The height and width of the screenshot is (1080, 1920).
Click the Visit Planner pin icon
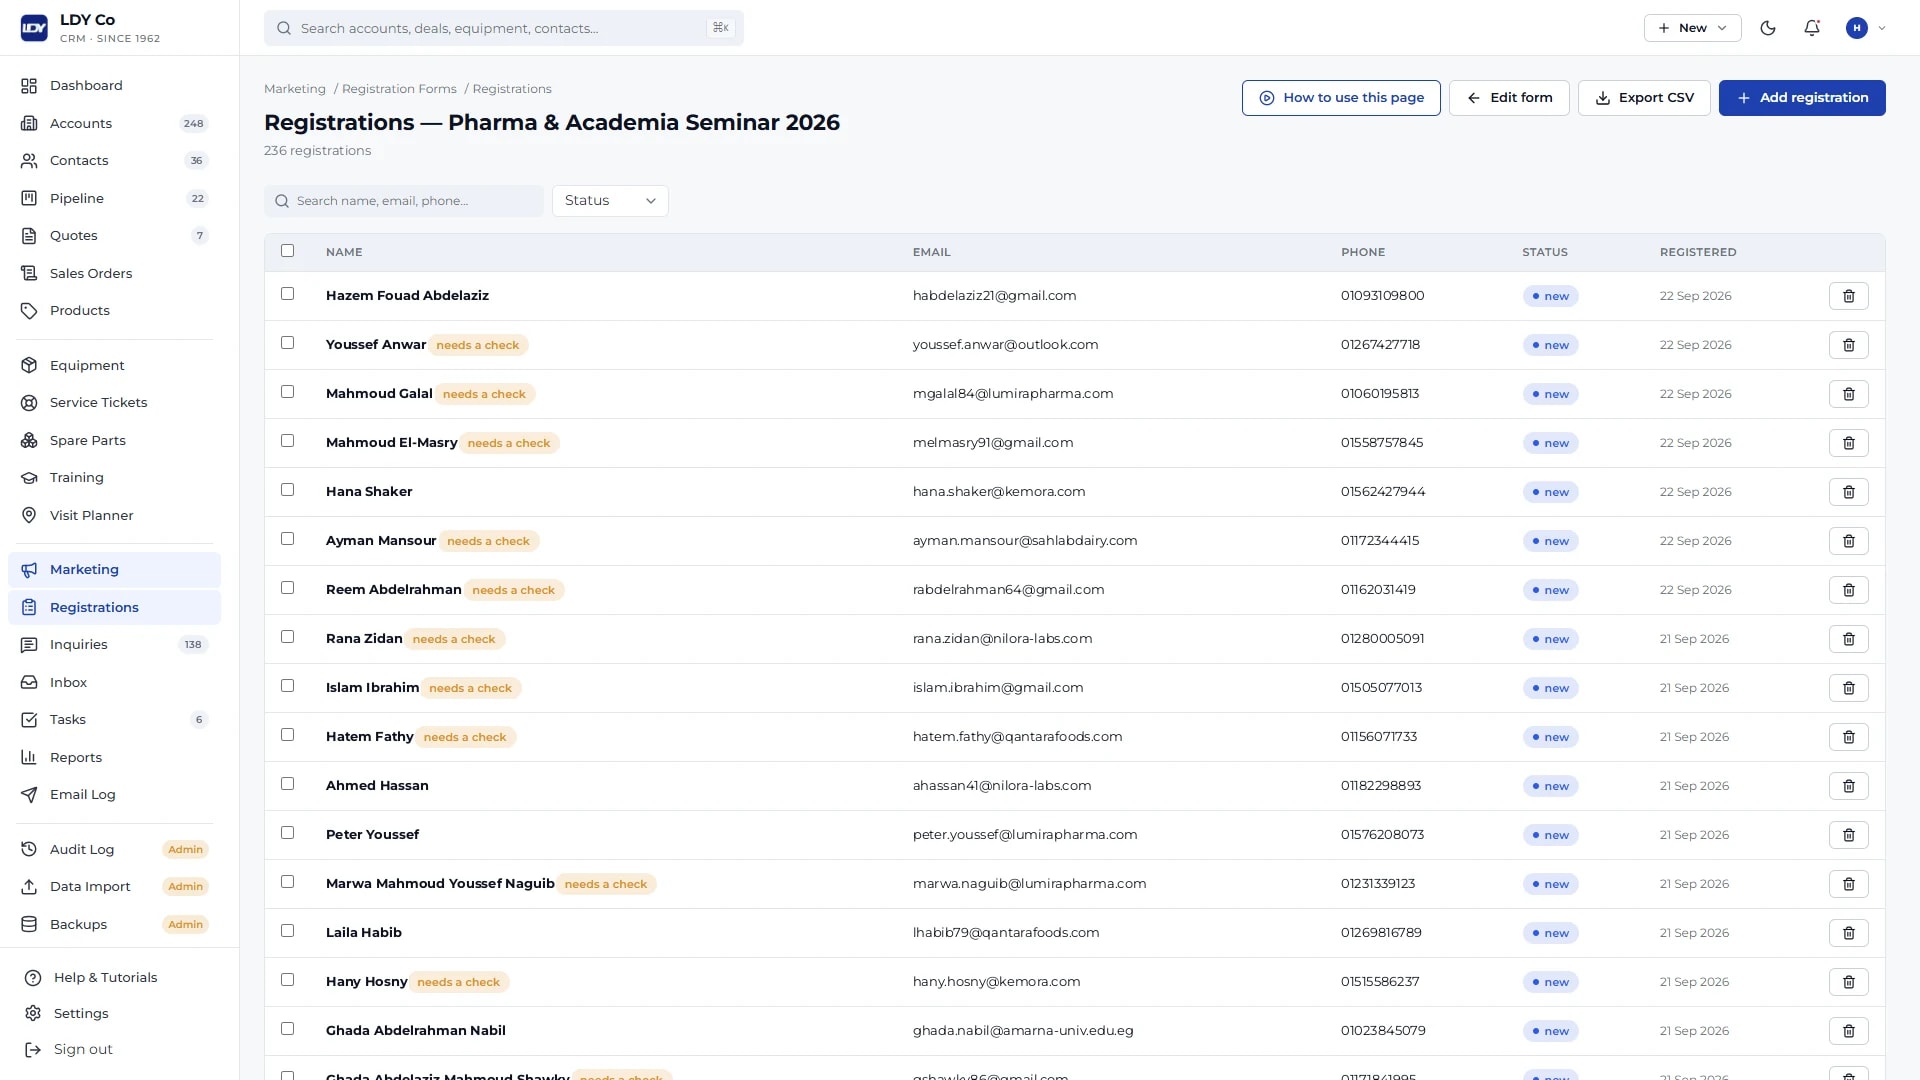pyautogui.click(x=29, y=515)
